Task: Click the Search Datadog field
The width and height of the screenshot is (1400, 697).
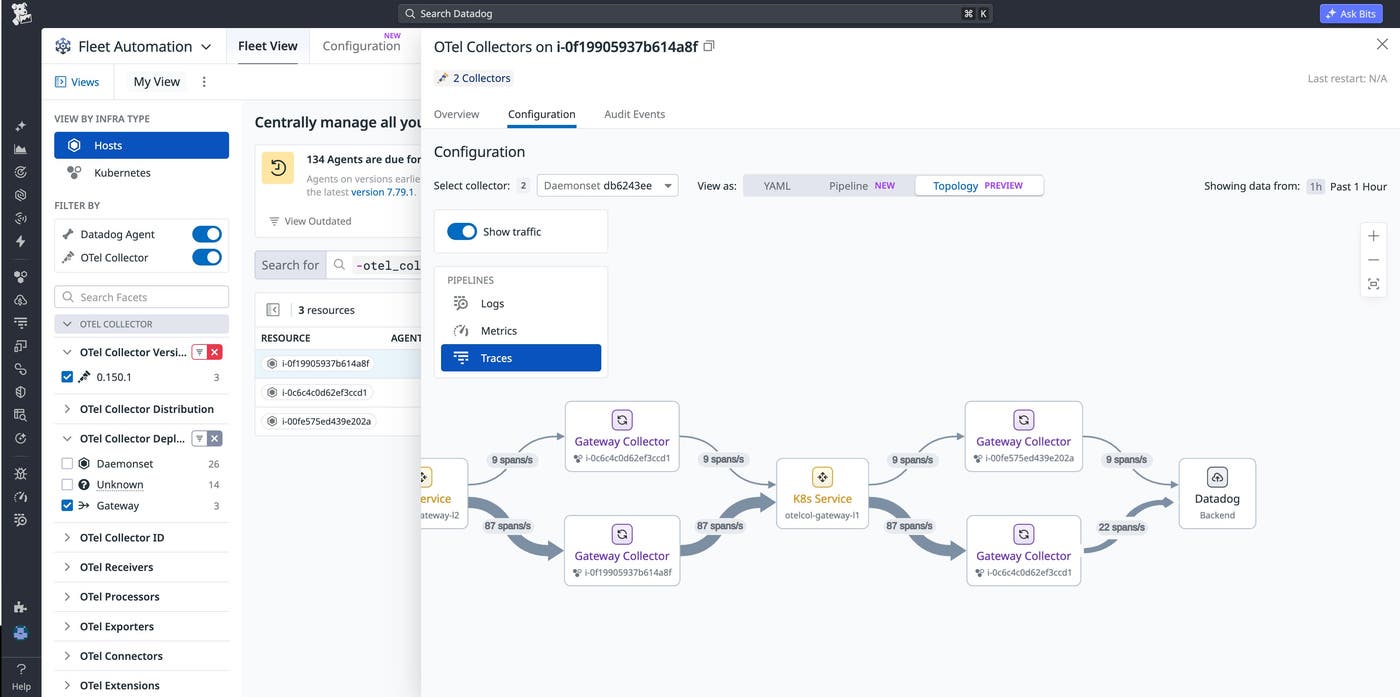Action: (696, 14)
